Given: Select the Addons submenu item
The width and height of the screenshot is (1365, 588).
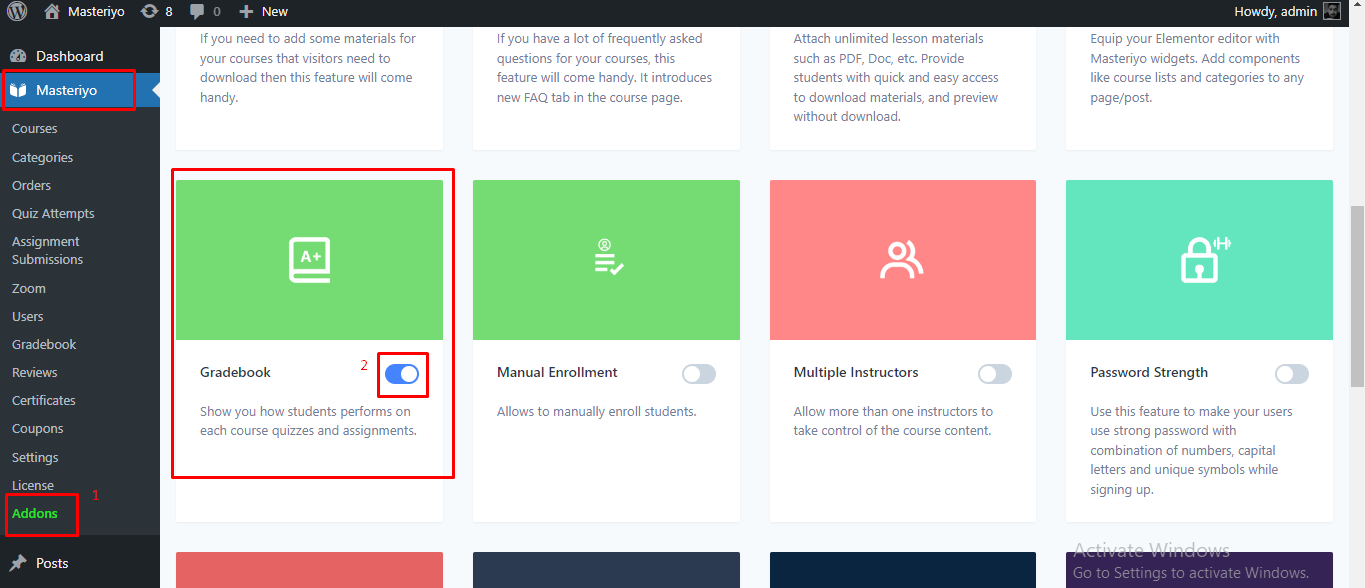Looking at the screenshot, I should tap(35, 513).
